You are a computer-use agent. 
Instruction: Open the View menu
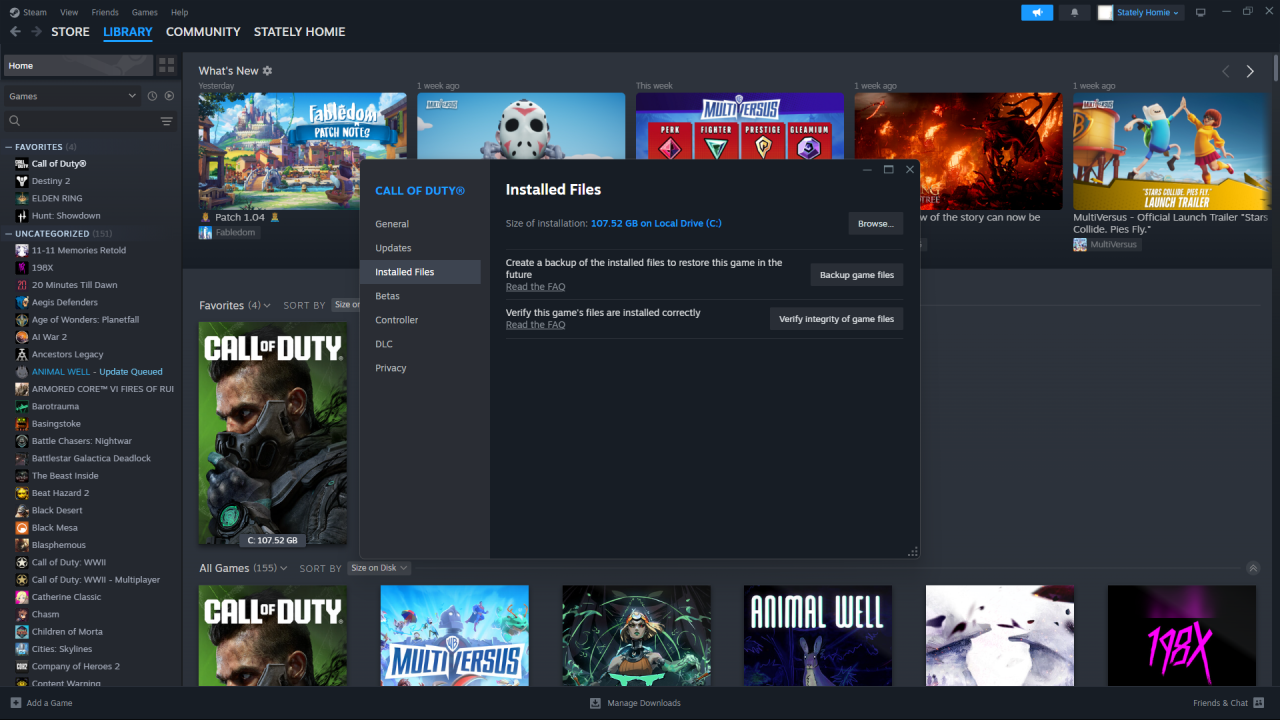(x=69, y=12)
